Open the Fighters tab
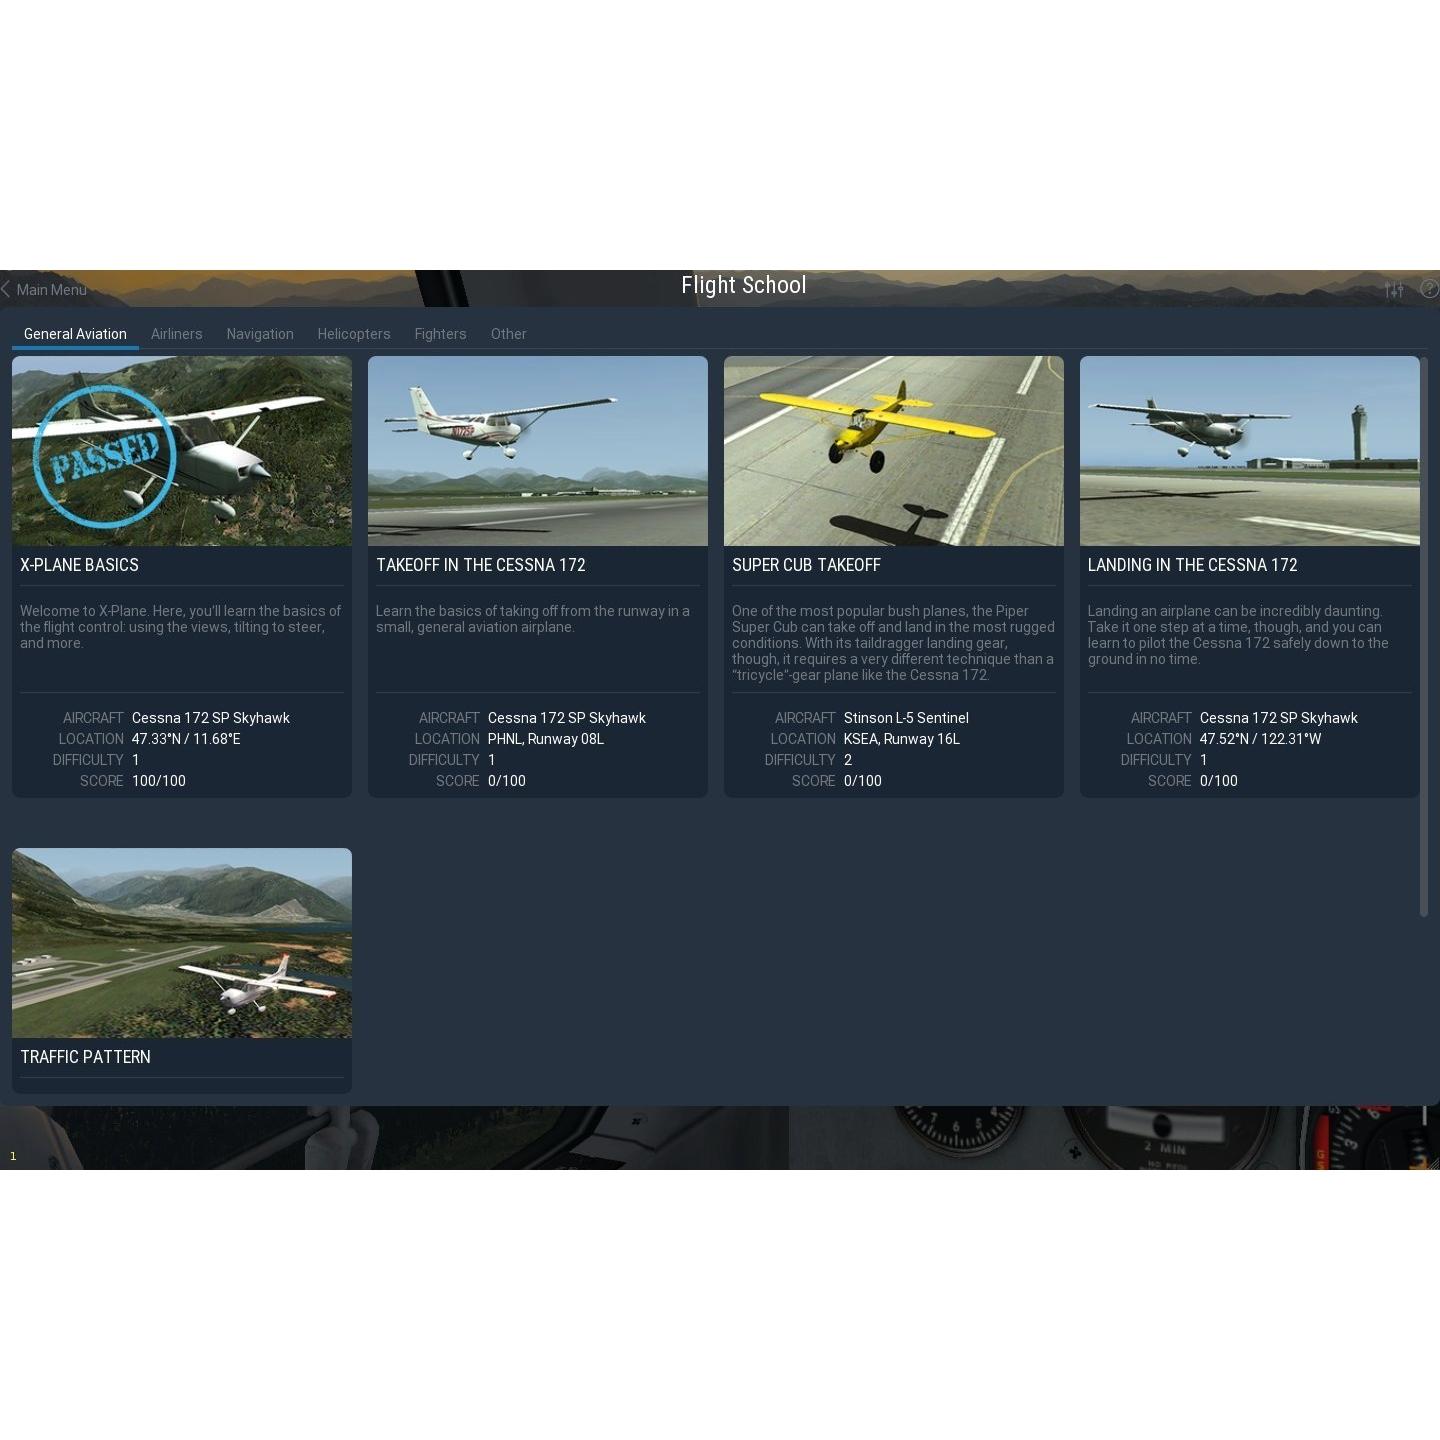 click(440, 334)
